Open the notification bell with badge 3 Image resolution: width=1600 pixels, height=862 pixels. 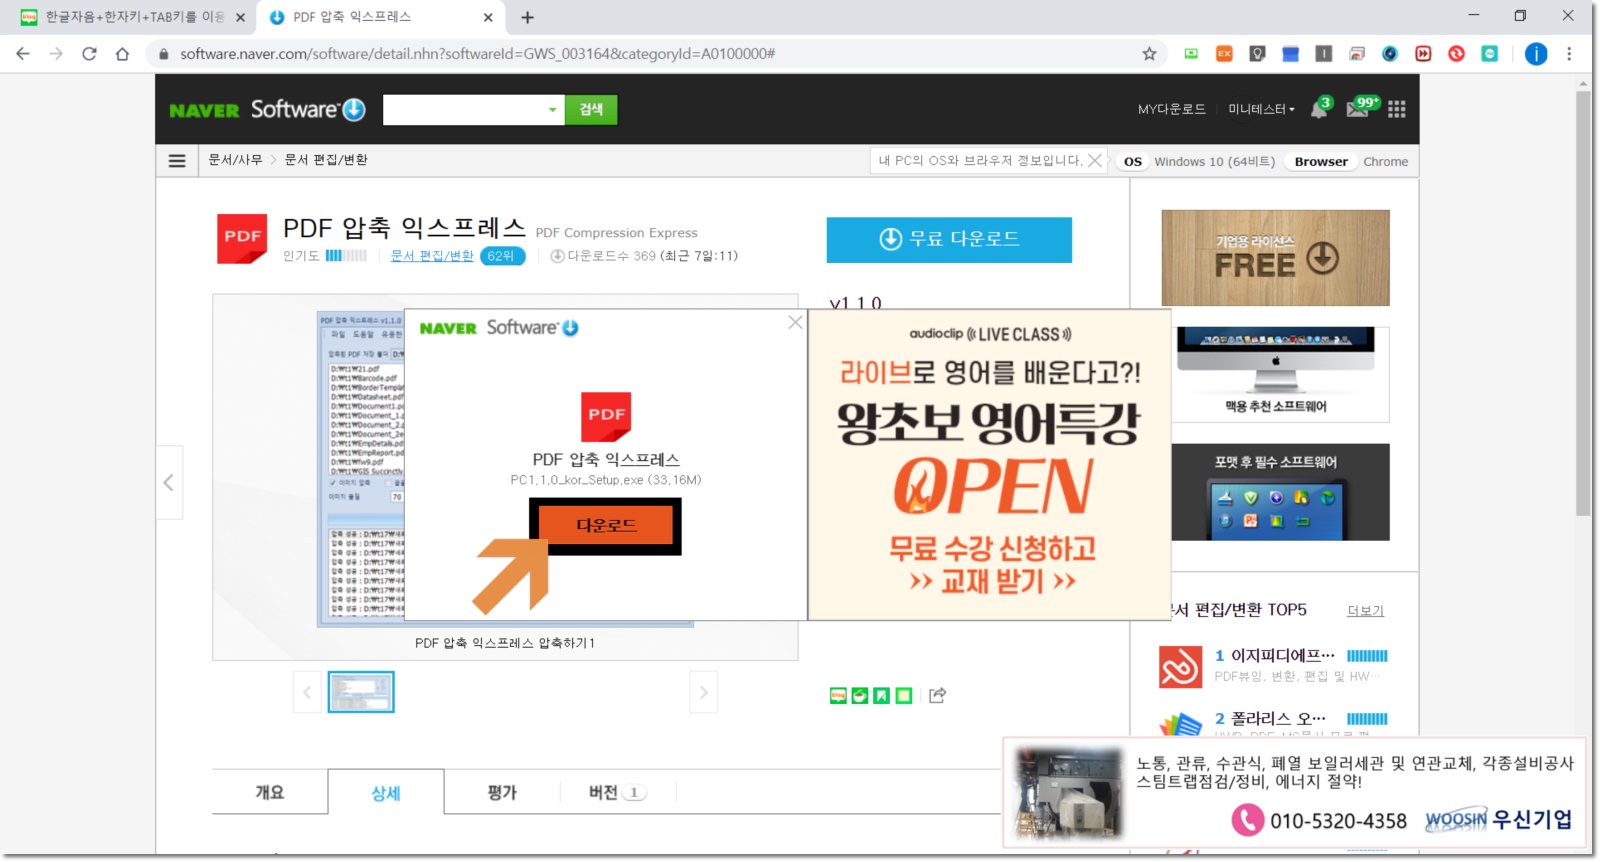coord(1320,108)
